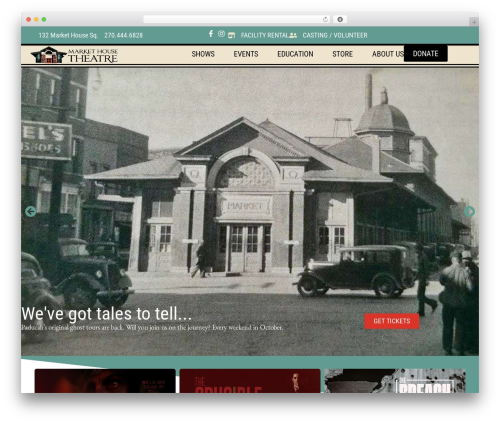
Task: Go to previous slide arrow
Action: tap(31, 211)
